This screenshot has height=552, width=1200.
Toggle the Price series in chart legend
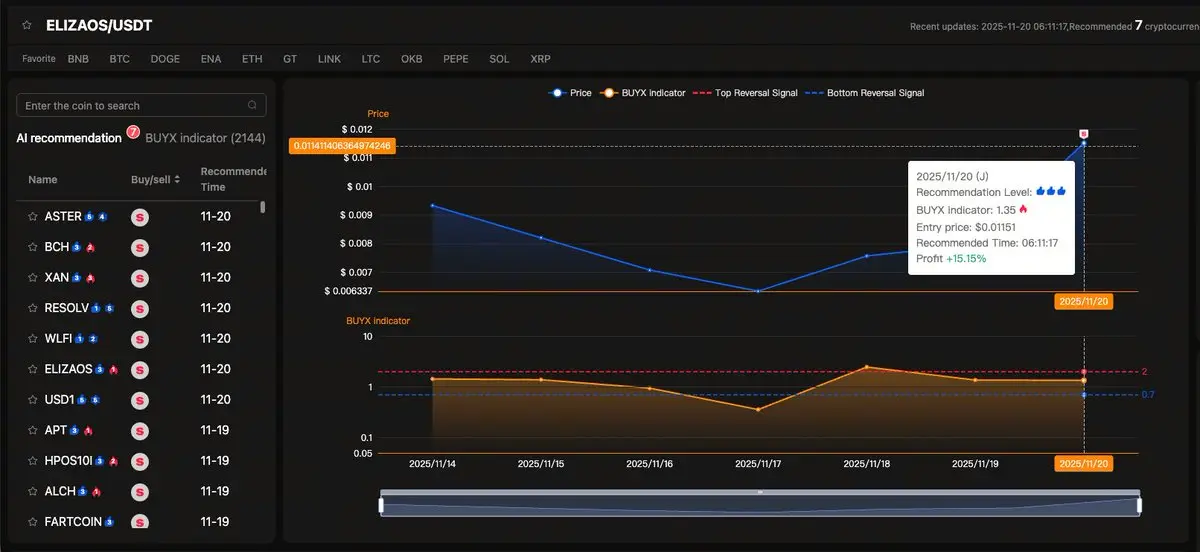[x=570, y=93]
